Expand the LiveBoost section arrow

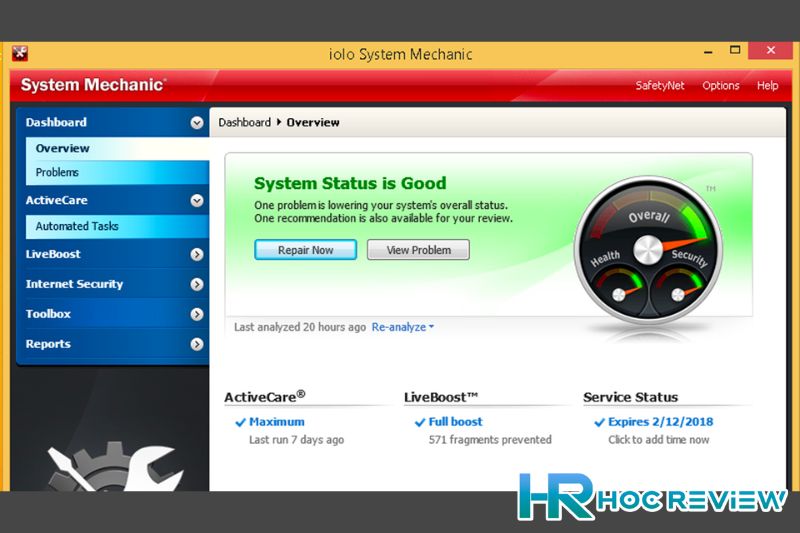tap(197, 254)
